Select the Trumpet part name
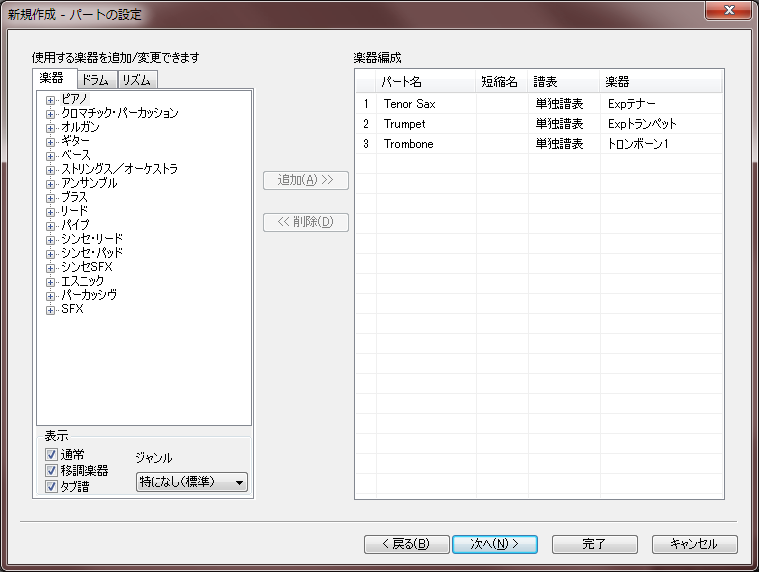This screenshot has height=572, width=759. coord(405,124)
